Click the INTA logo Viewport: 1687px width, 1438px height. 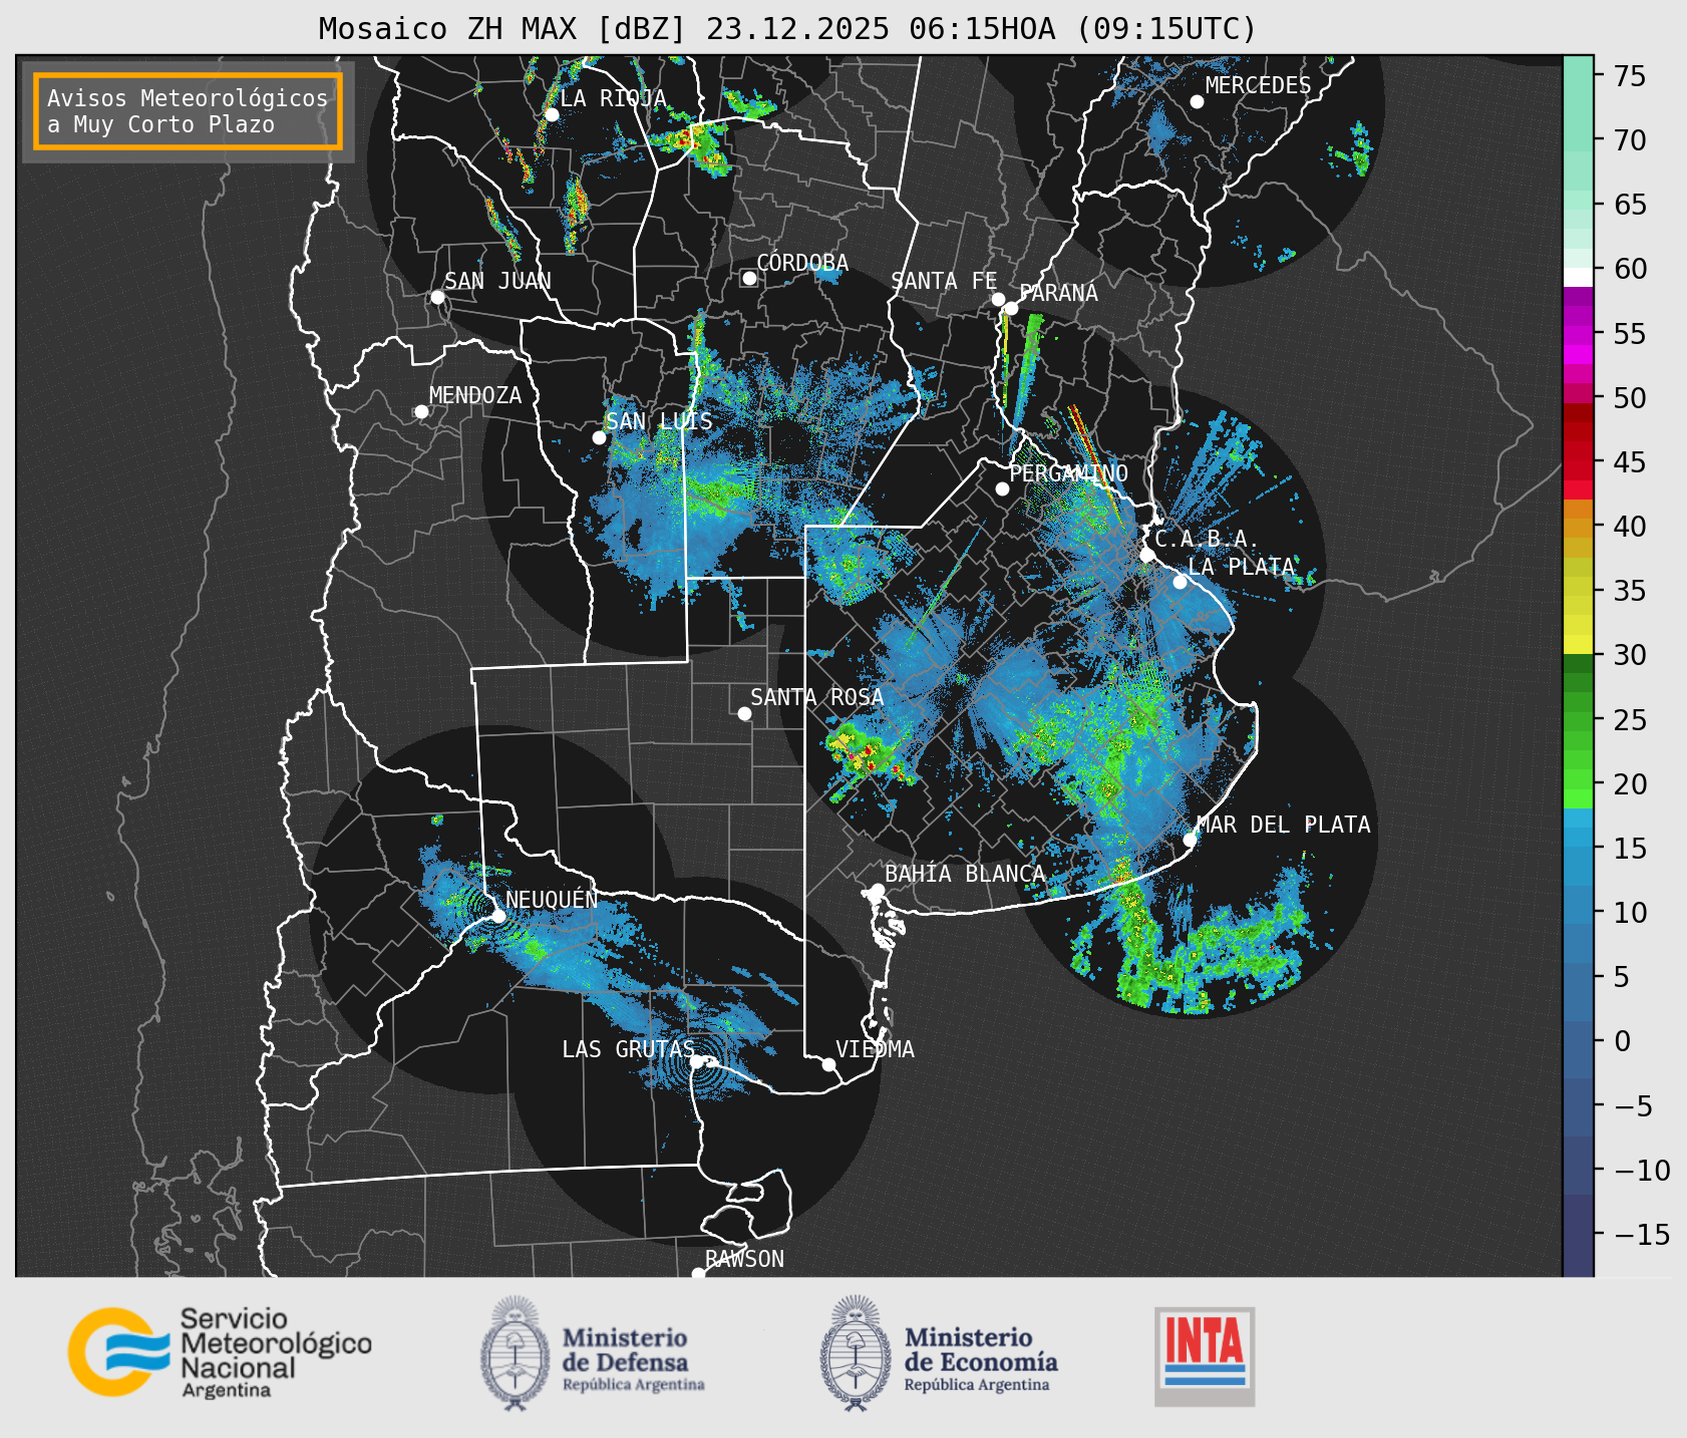click(x=1205, y=1356)
